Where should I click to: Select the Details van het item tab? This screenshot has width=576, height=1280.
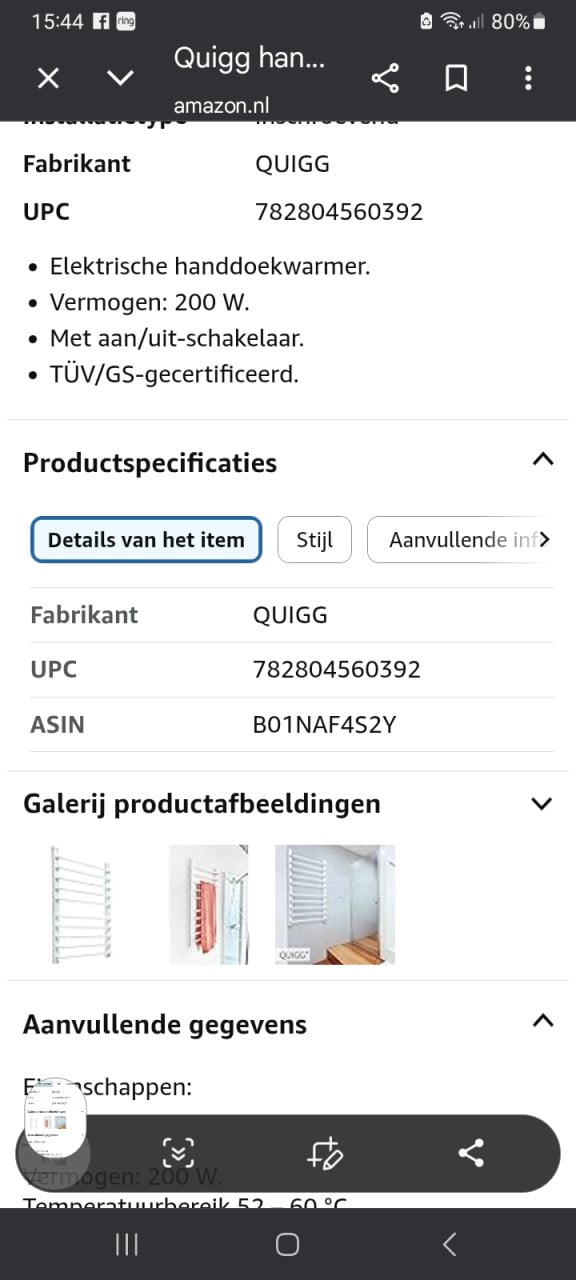click(x=146, y=539)
